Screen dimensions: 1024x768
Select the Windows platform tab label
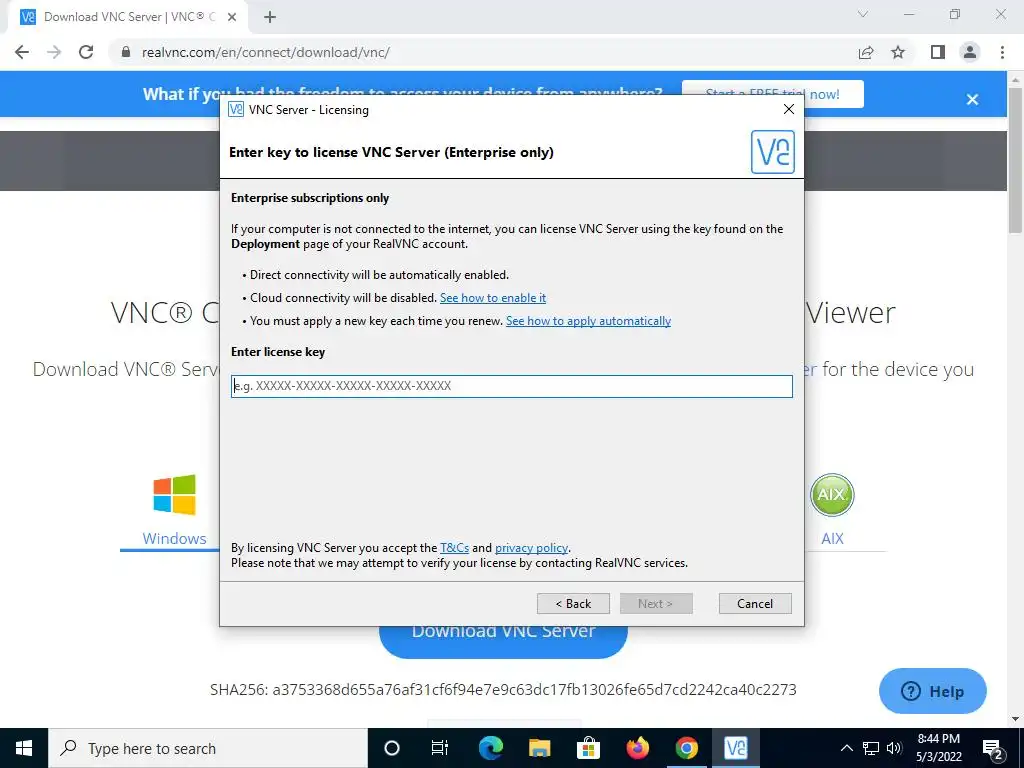[x=174, y=539]
